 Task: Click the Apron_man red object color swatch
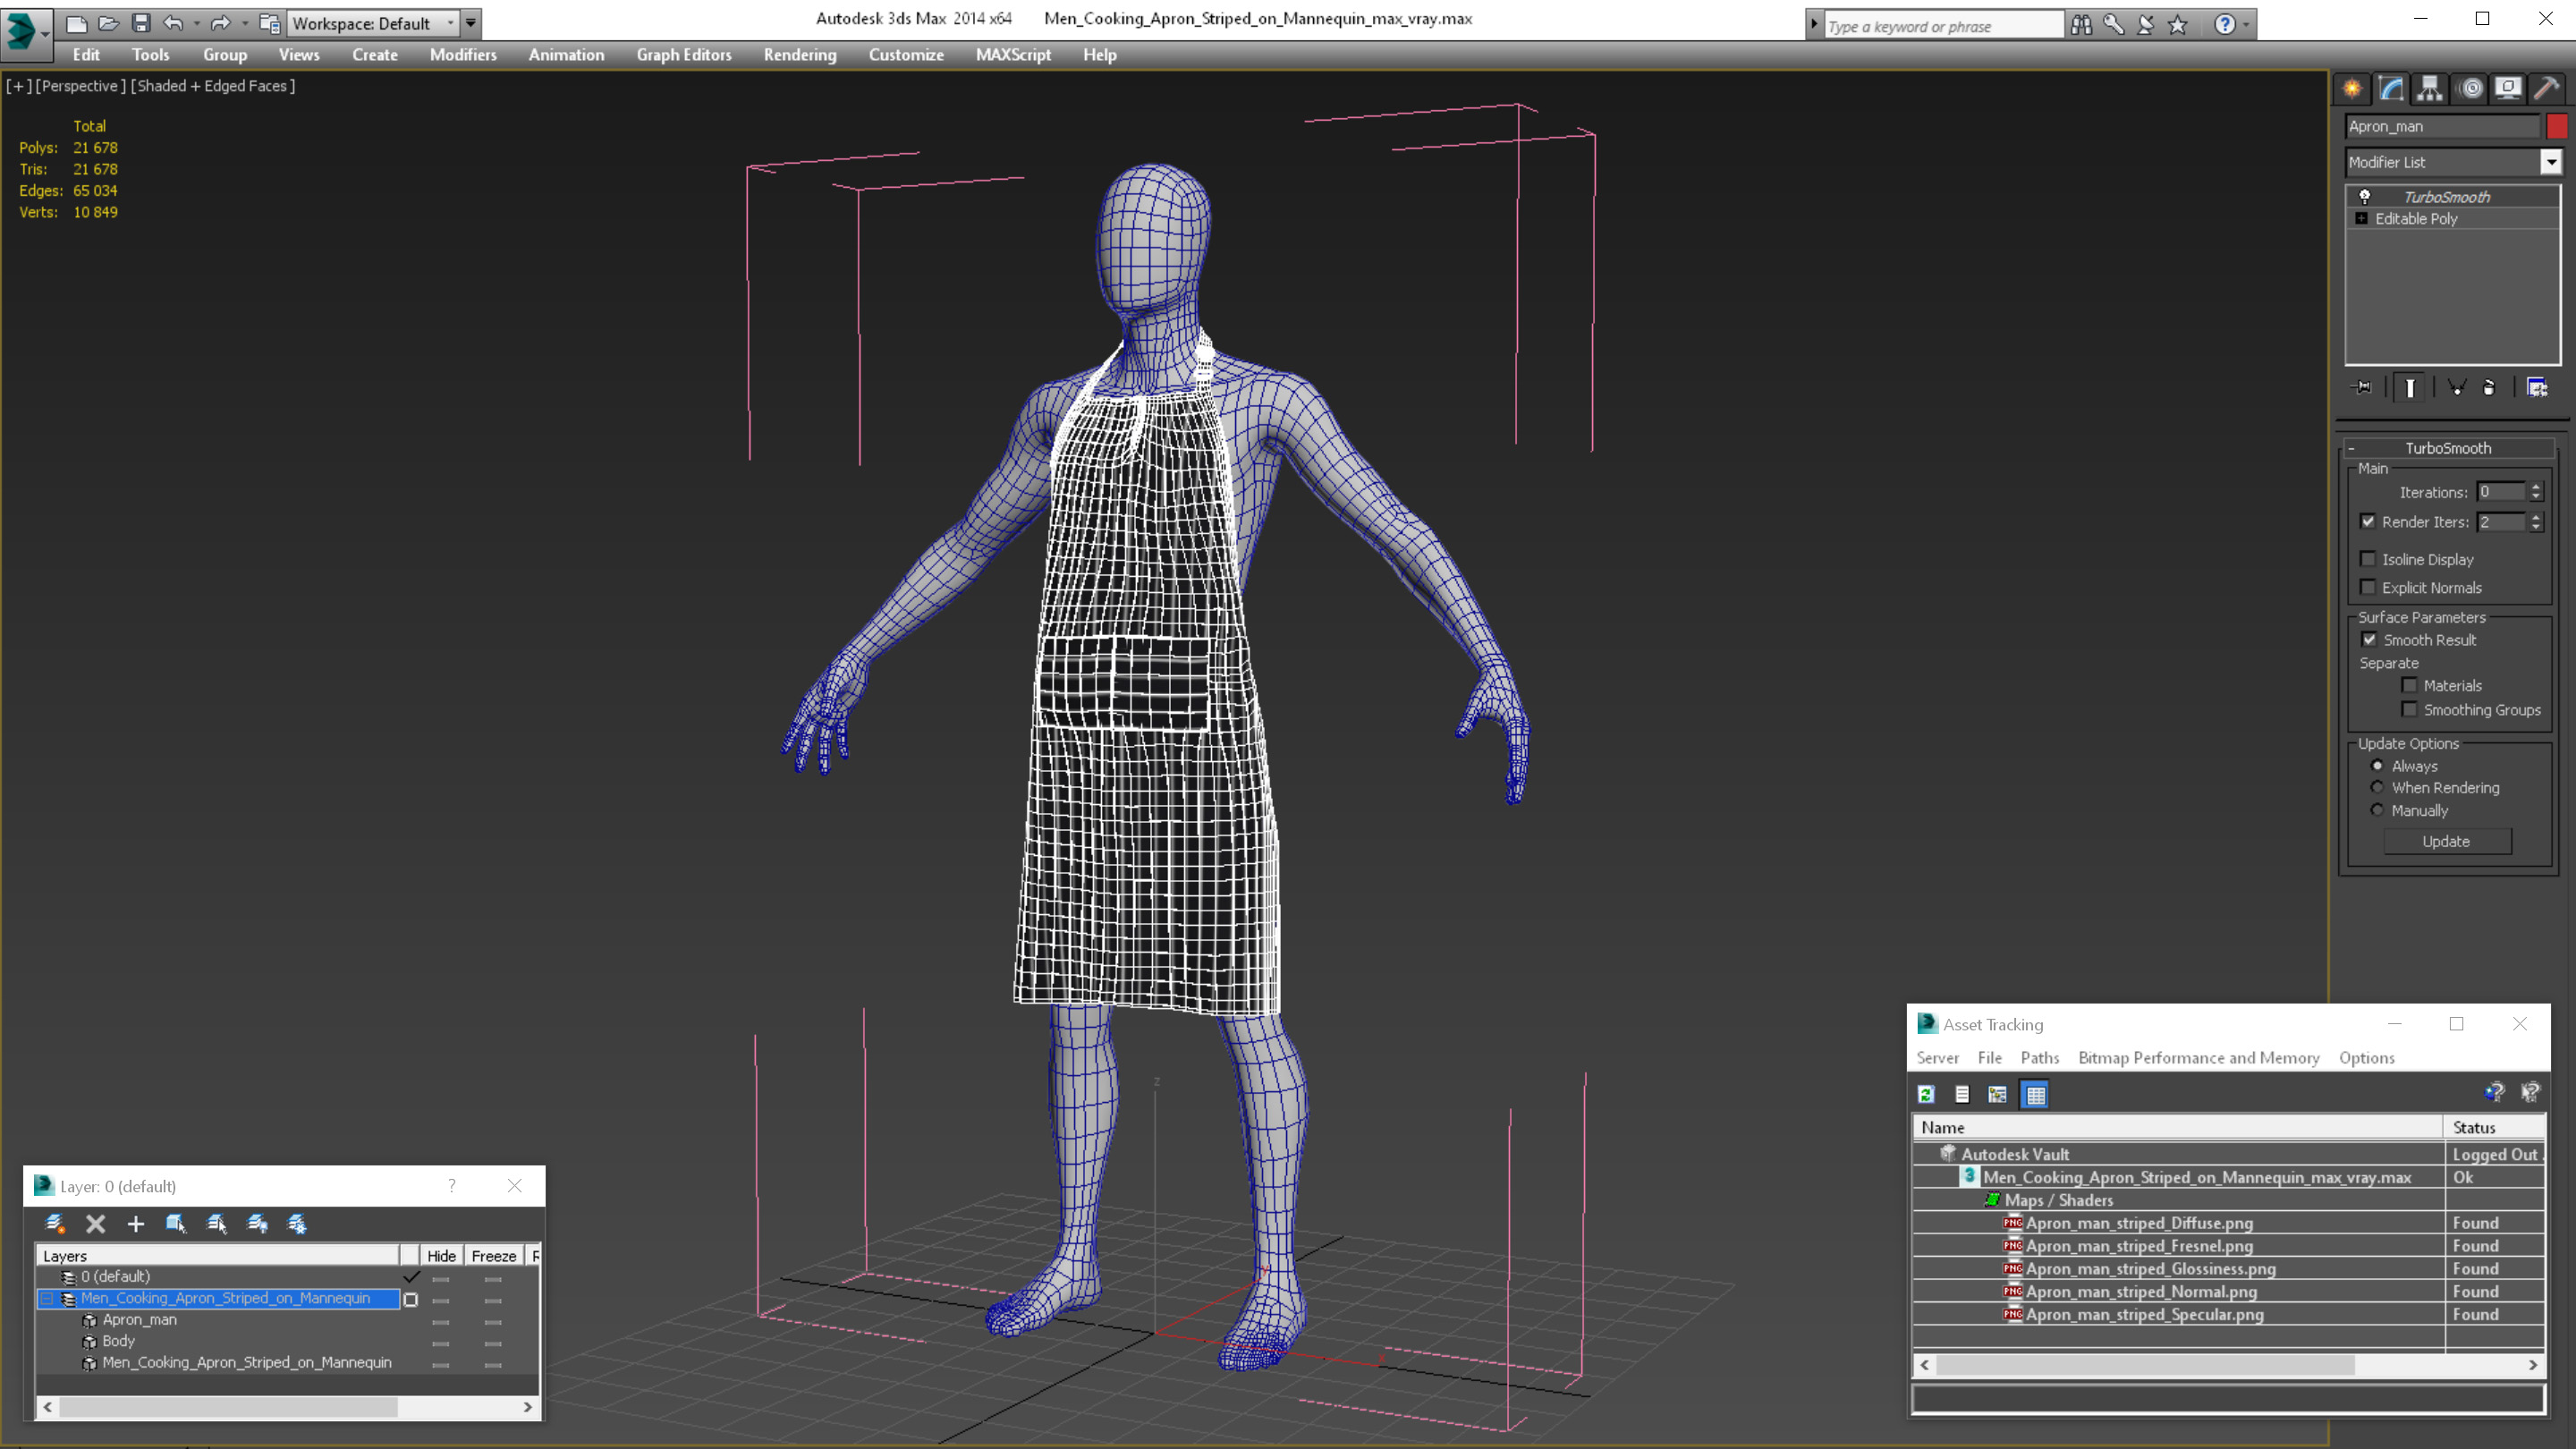pyautogui.click(x=2556, y=126)
